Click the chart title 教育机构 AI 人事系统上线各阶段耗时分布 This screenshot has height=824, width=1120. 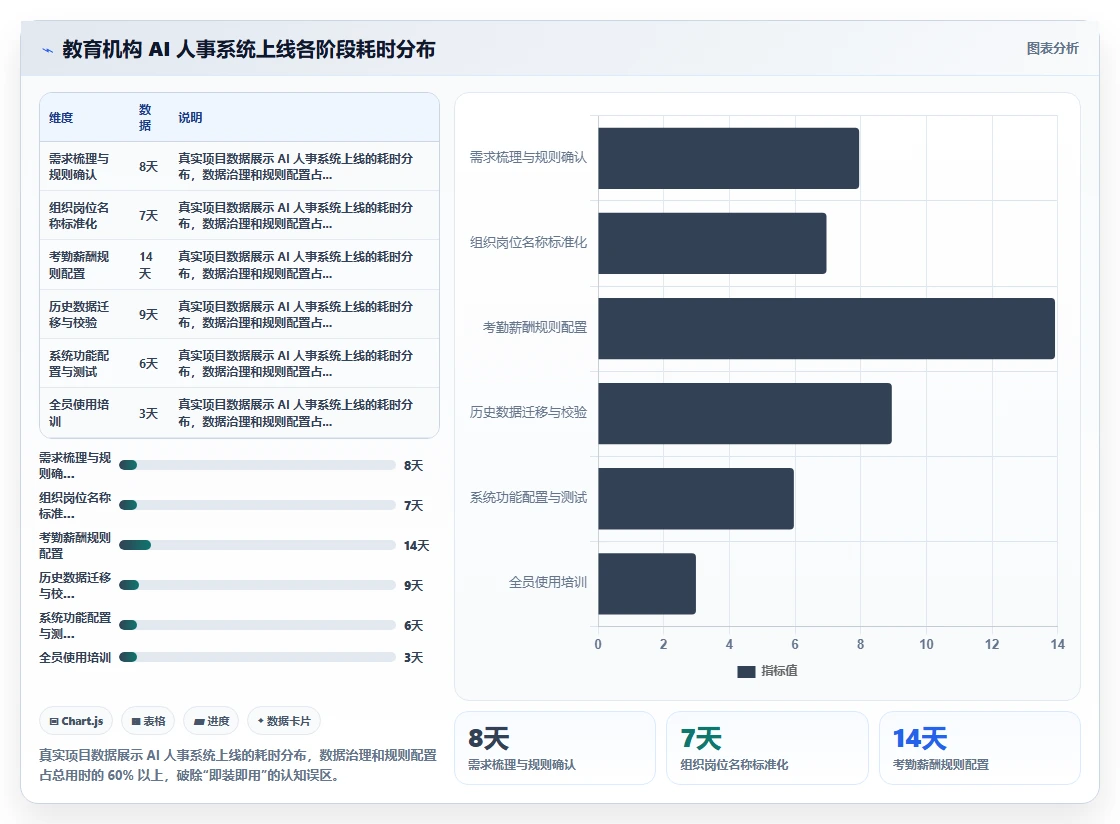coord(249,49)
